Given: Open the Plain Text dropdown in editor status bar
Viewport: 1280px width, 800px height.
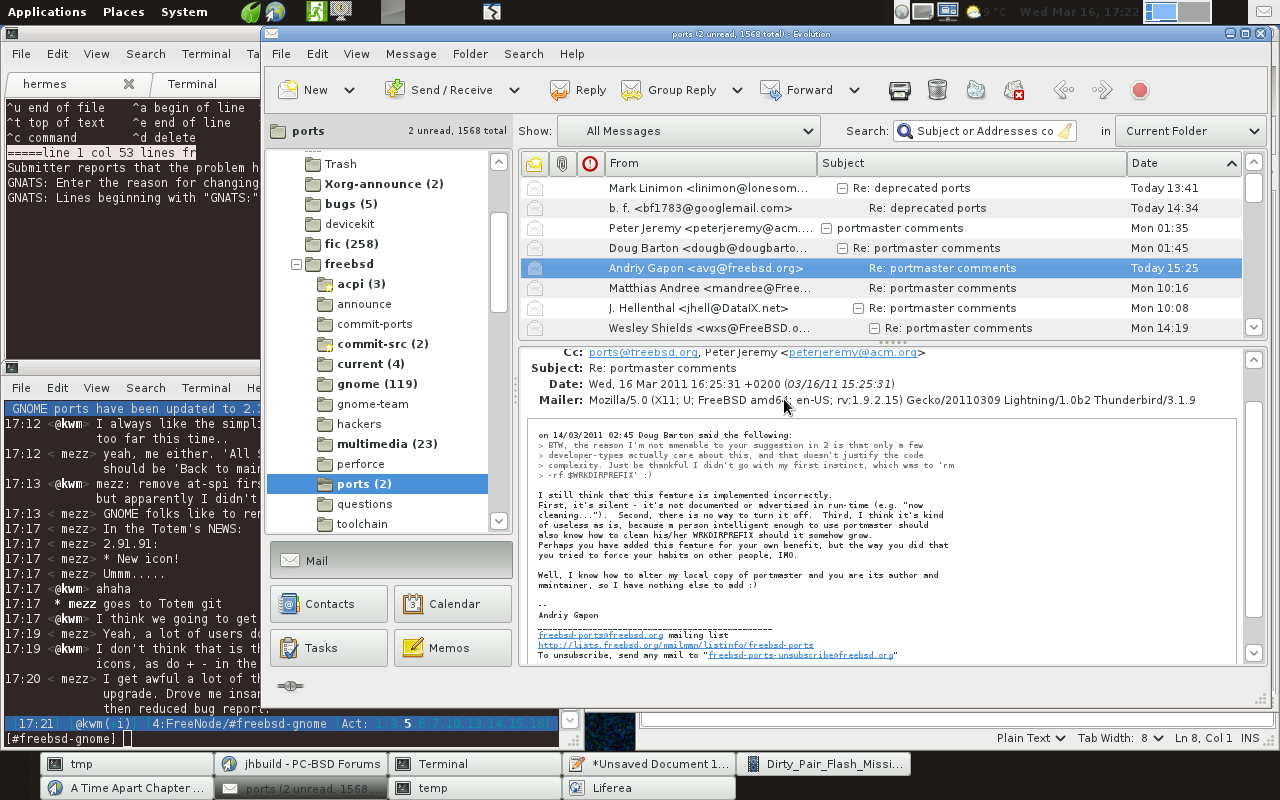Looking at the screenshot, I should [x=1030, y=738].
